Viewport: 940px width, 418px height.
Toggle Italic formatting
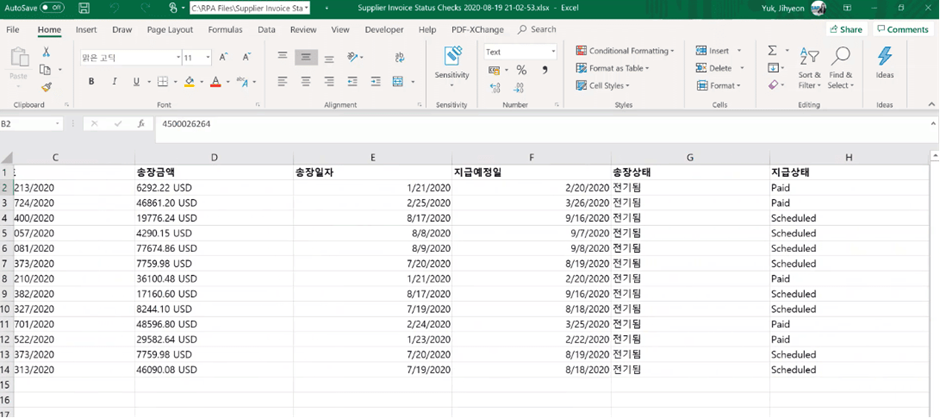point(114,81)
